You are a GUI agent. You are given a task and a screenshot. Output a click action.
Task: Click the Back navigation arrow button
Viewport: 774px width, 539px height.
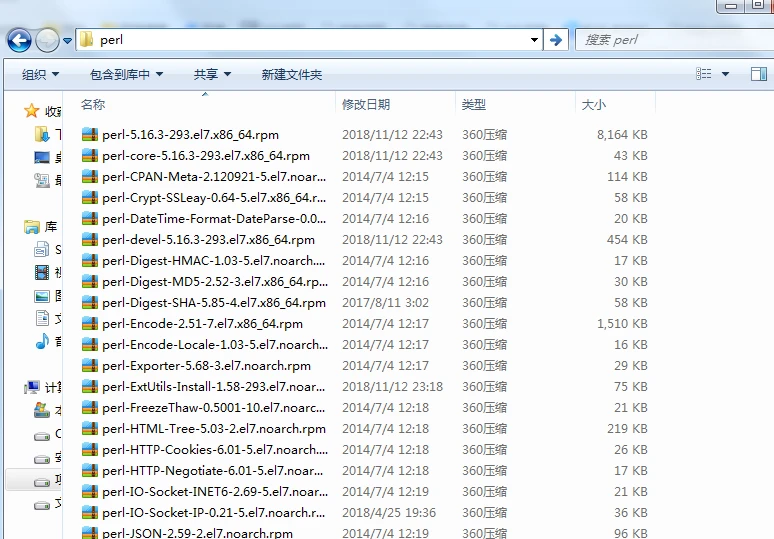[19, 40]
